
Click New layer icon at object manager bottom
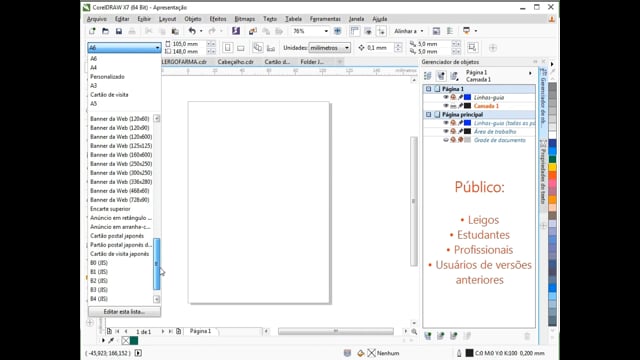(427, 336)
